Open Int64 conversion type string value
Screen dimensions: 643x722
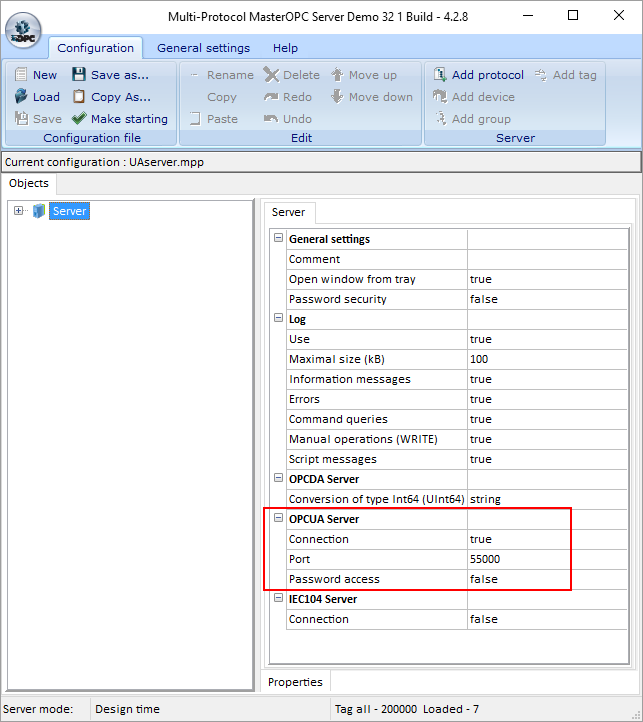click(x=547, y=499)
